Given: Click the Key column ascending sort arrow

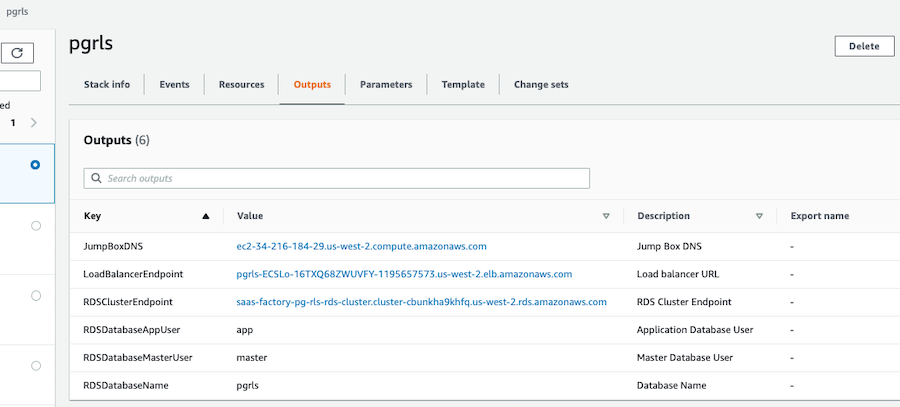Looking at the screenshot, I should point(205,216).
